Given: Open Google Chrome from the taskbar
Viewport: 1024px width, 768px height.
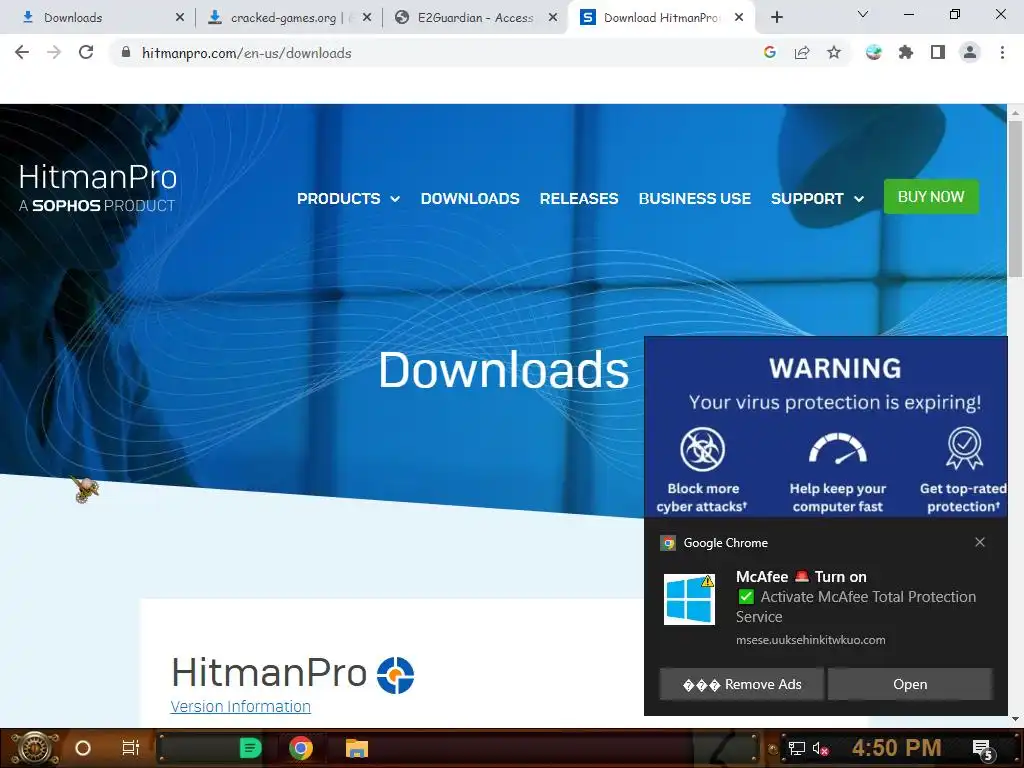Looking at the screenshot, I should pos(301,748).
